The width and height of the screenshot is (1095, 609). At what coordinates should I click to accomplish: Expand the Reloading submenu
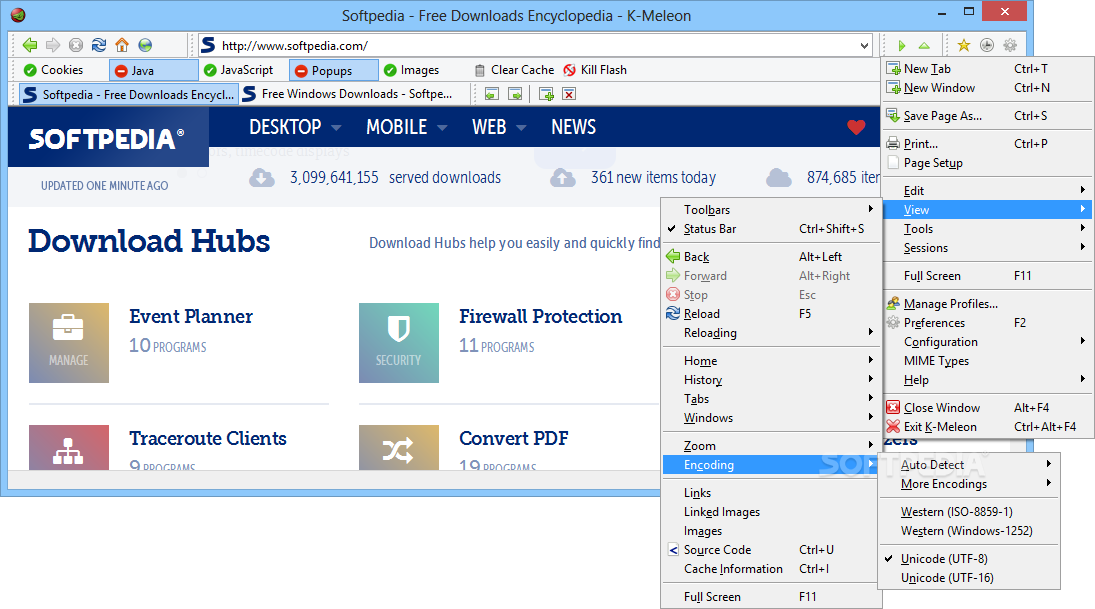click(x=771, y=333)
